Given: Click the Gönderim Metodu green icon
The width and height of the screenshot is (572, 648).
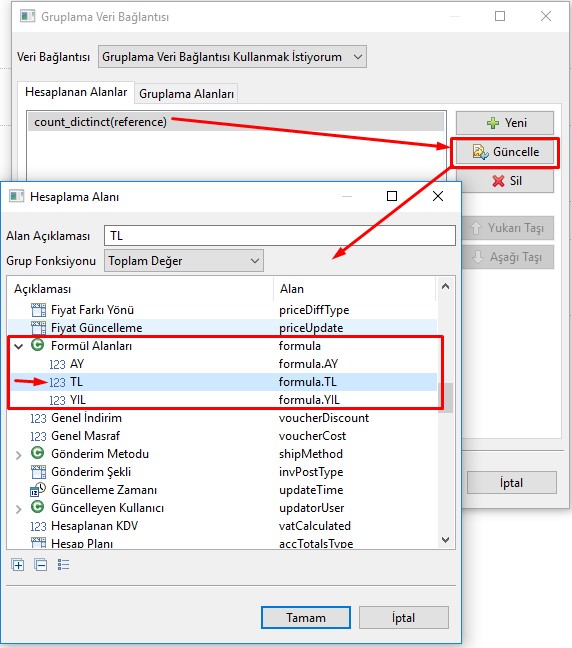Looking at the screenshot, I should pyautogui.click(x=38, y=453).
